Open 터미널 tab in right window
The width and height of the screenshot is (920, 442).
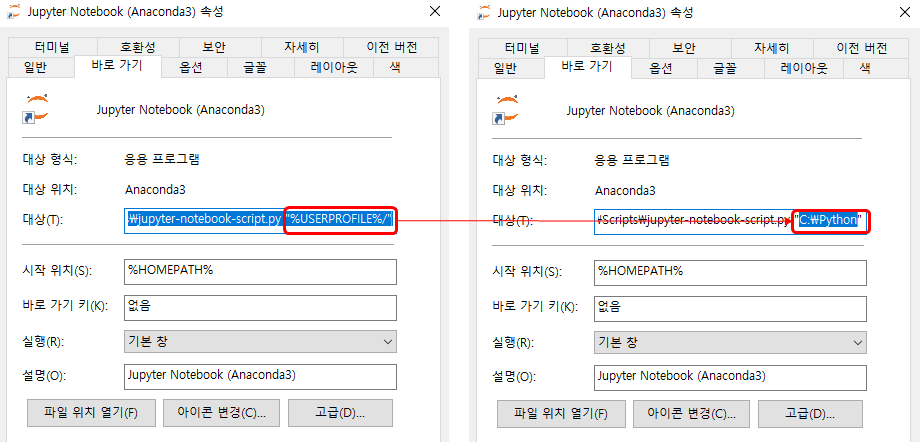(523, 48)
